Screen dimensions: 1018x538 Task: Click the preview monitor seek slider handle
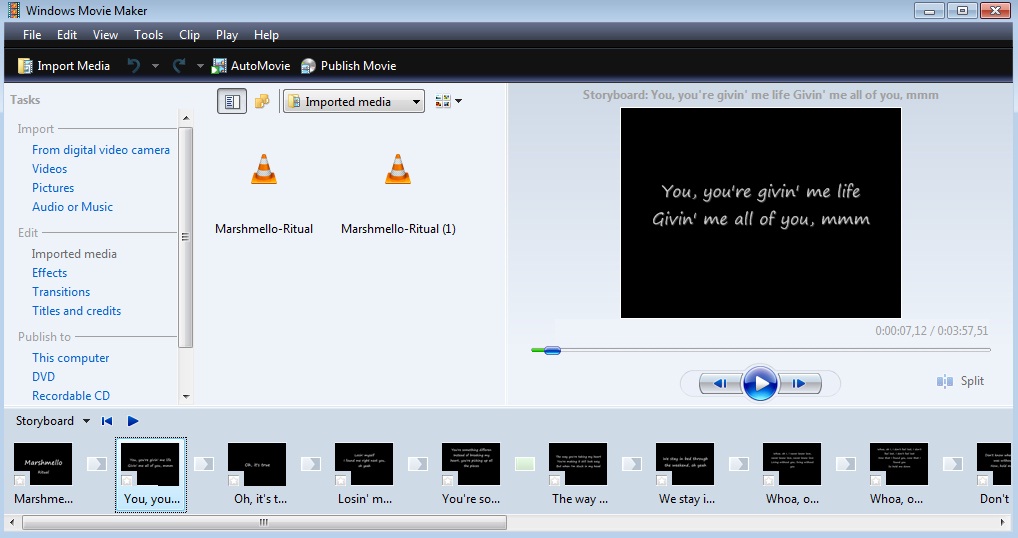tap(552, 350)
